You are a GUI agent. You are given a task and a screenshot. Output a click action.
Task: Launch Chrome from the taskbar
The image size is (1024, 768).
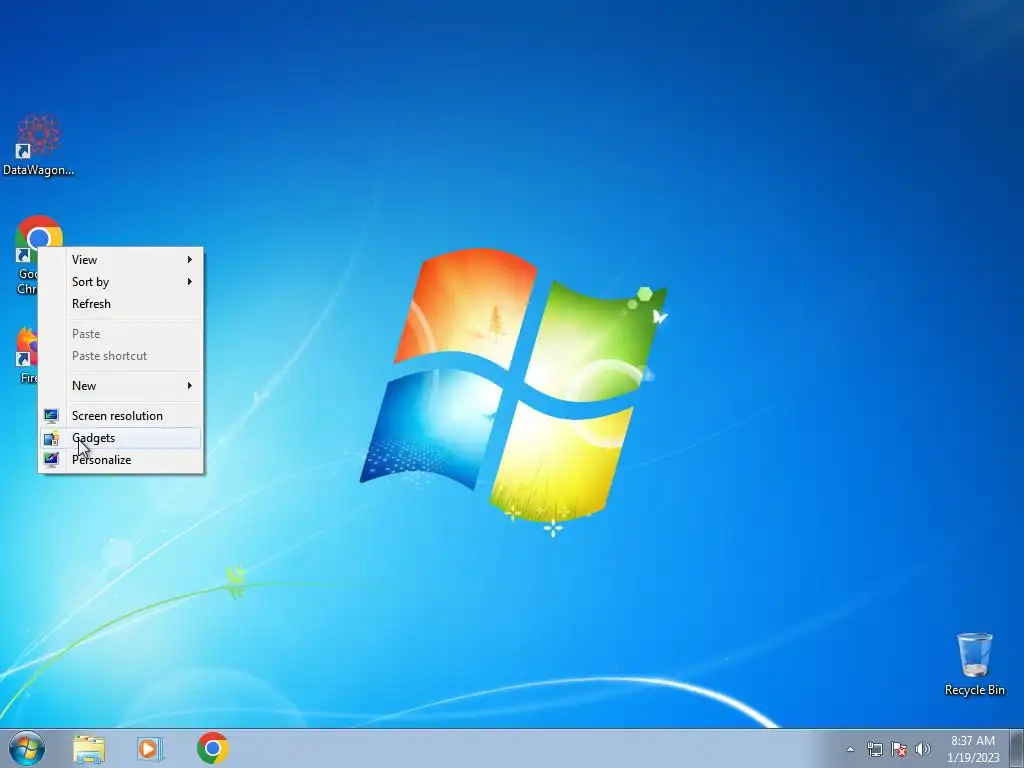212,748
